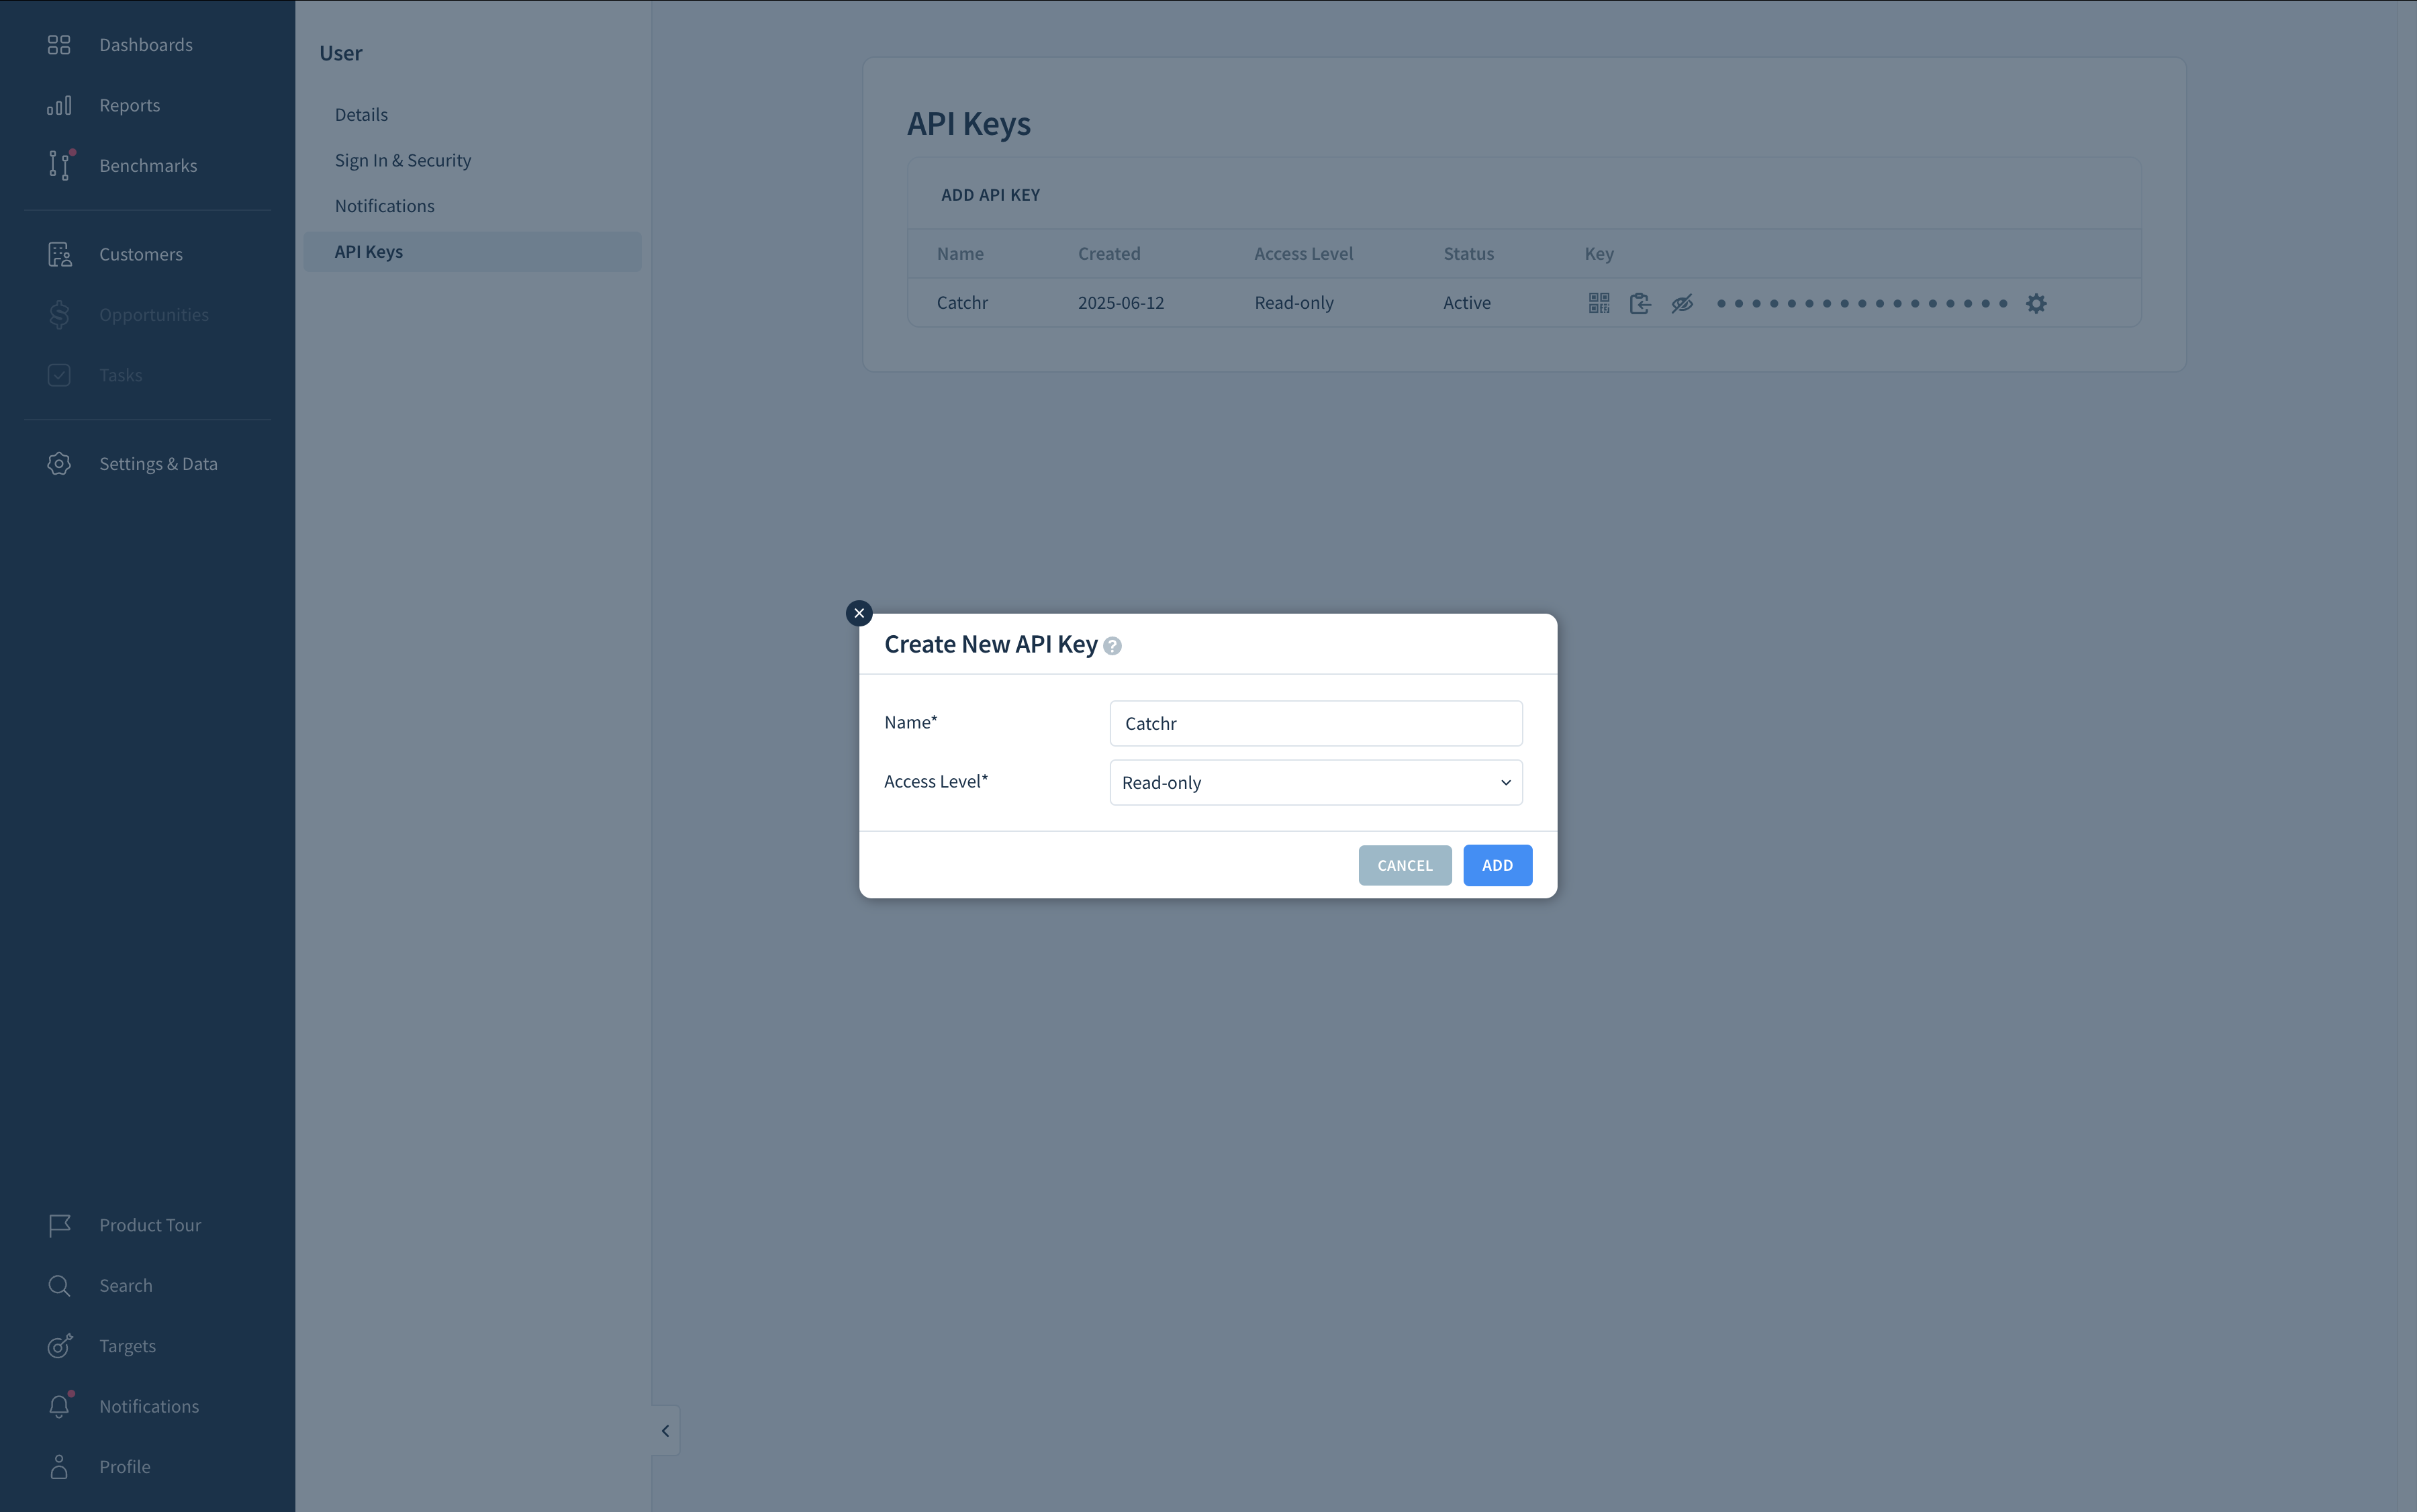This screenshot has height=1512, width=2417.
Task: Click the Settings & Data label
Action: (x=158, y=464)
